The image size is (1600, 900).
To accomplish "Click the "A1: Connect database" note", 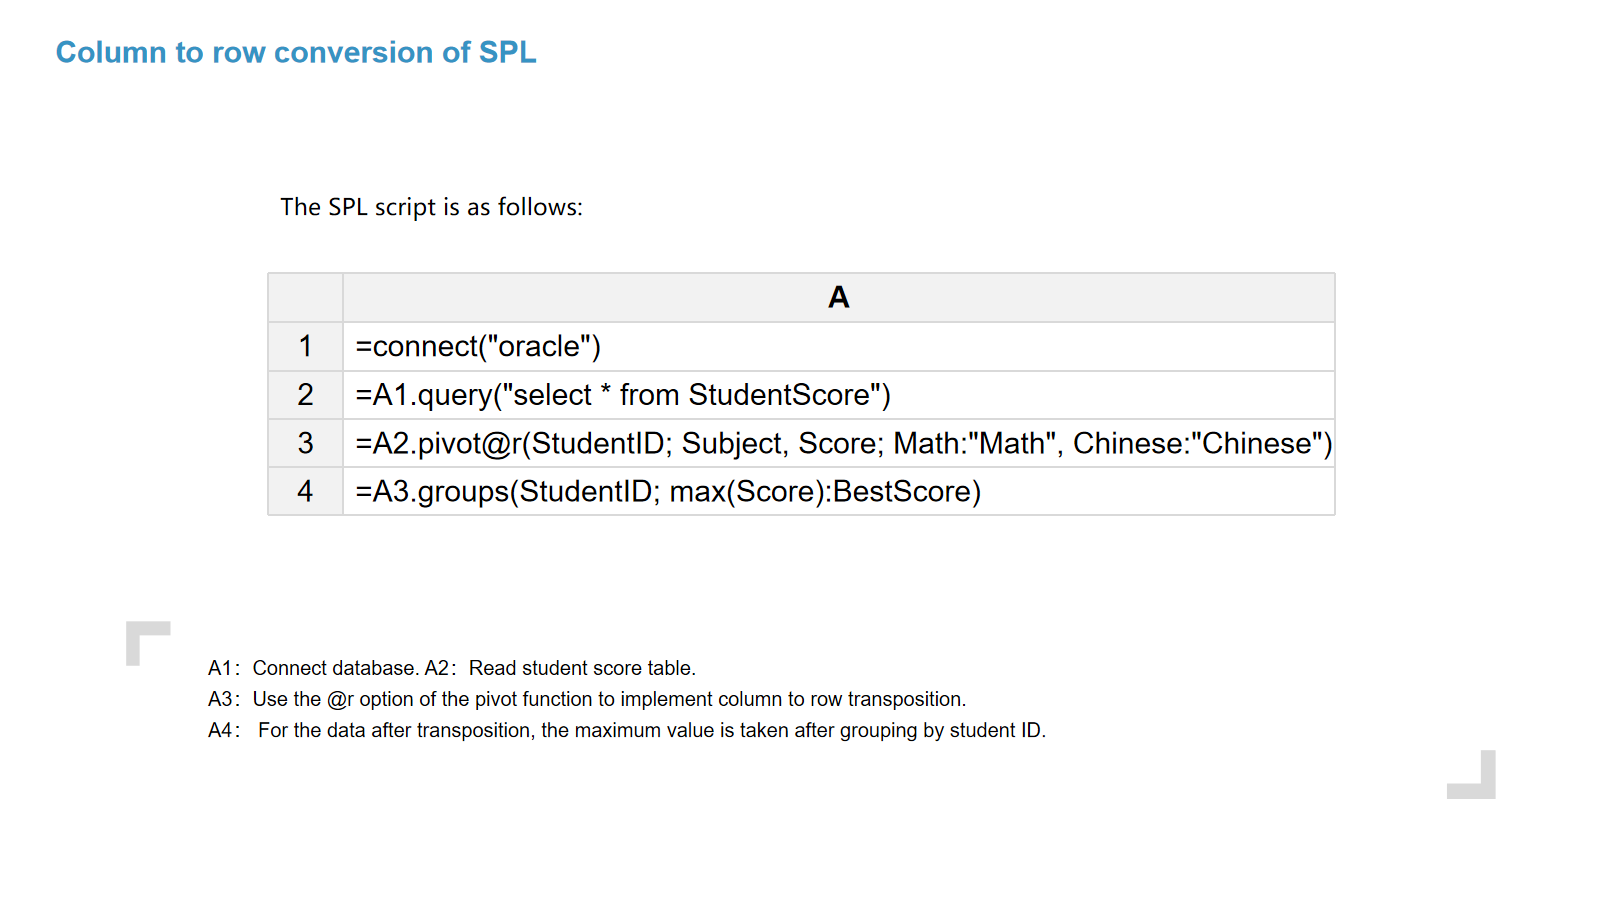I will pyautogui.click(x=312, y=668).
